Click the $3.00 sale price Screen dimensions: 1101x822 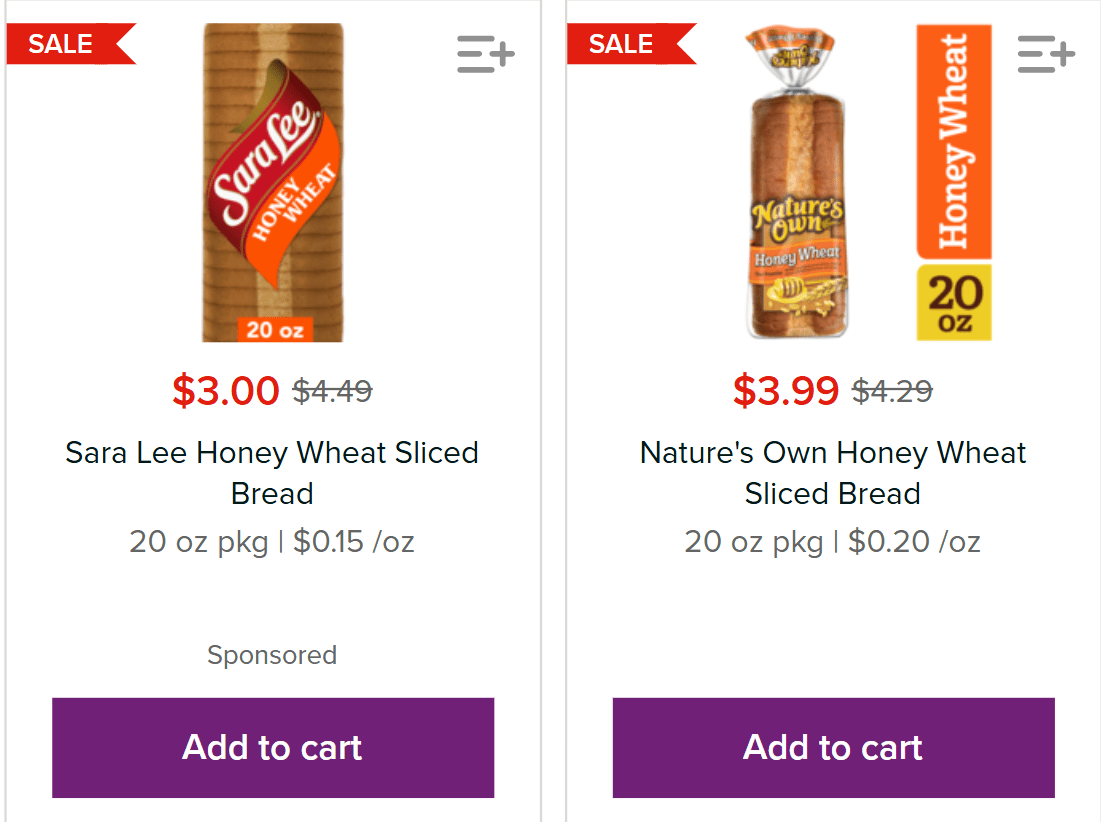pyautogui.click(x=225, y=390)
